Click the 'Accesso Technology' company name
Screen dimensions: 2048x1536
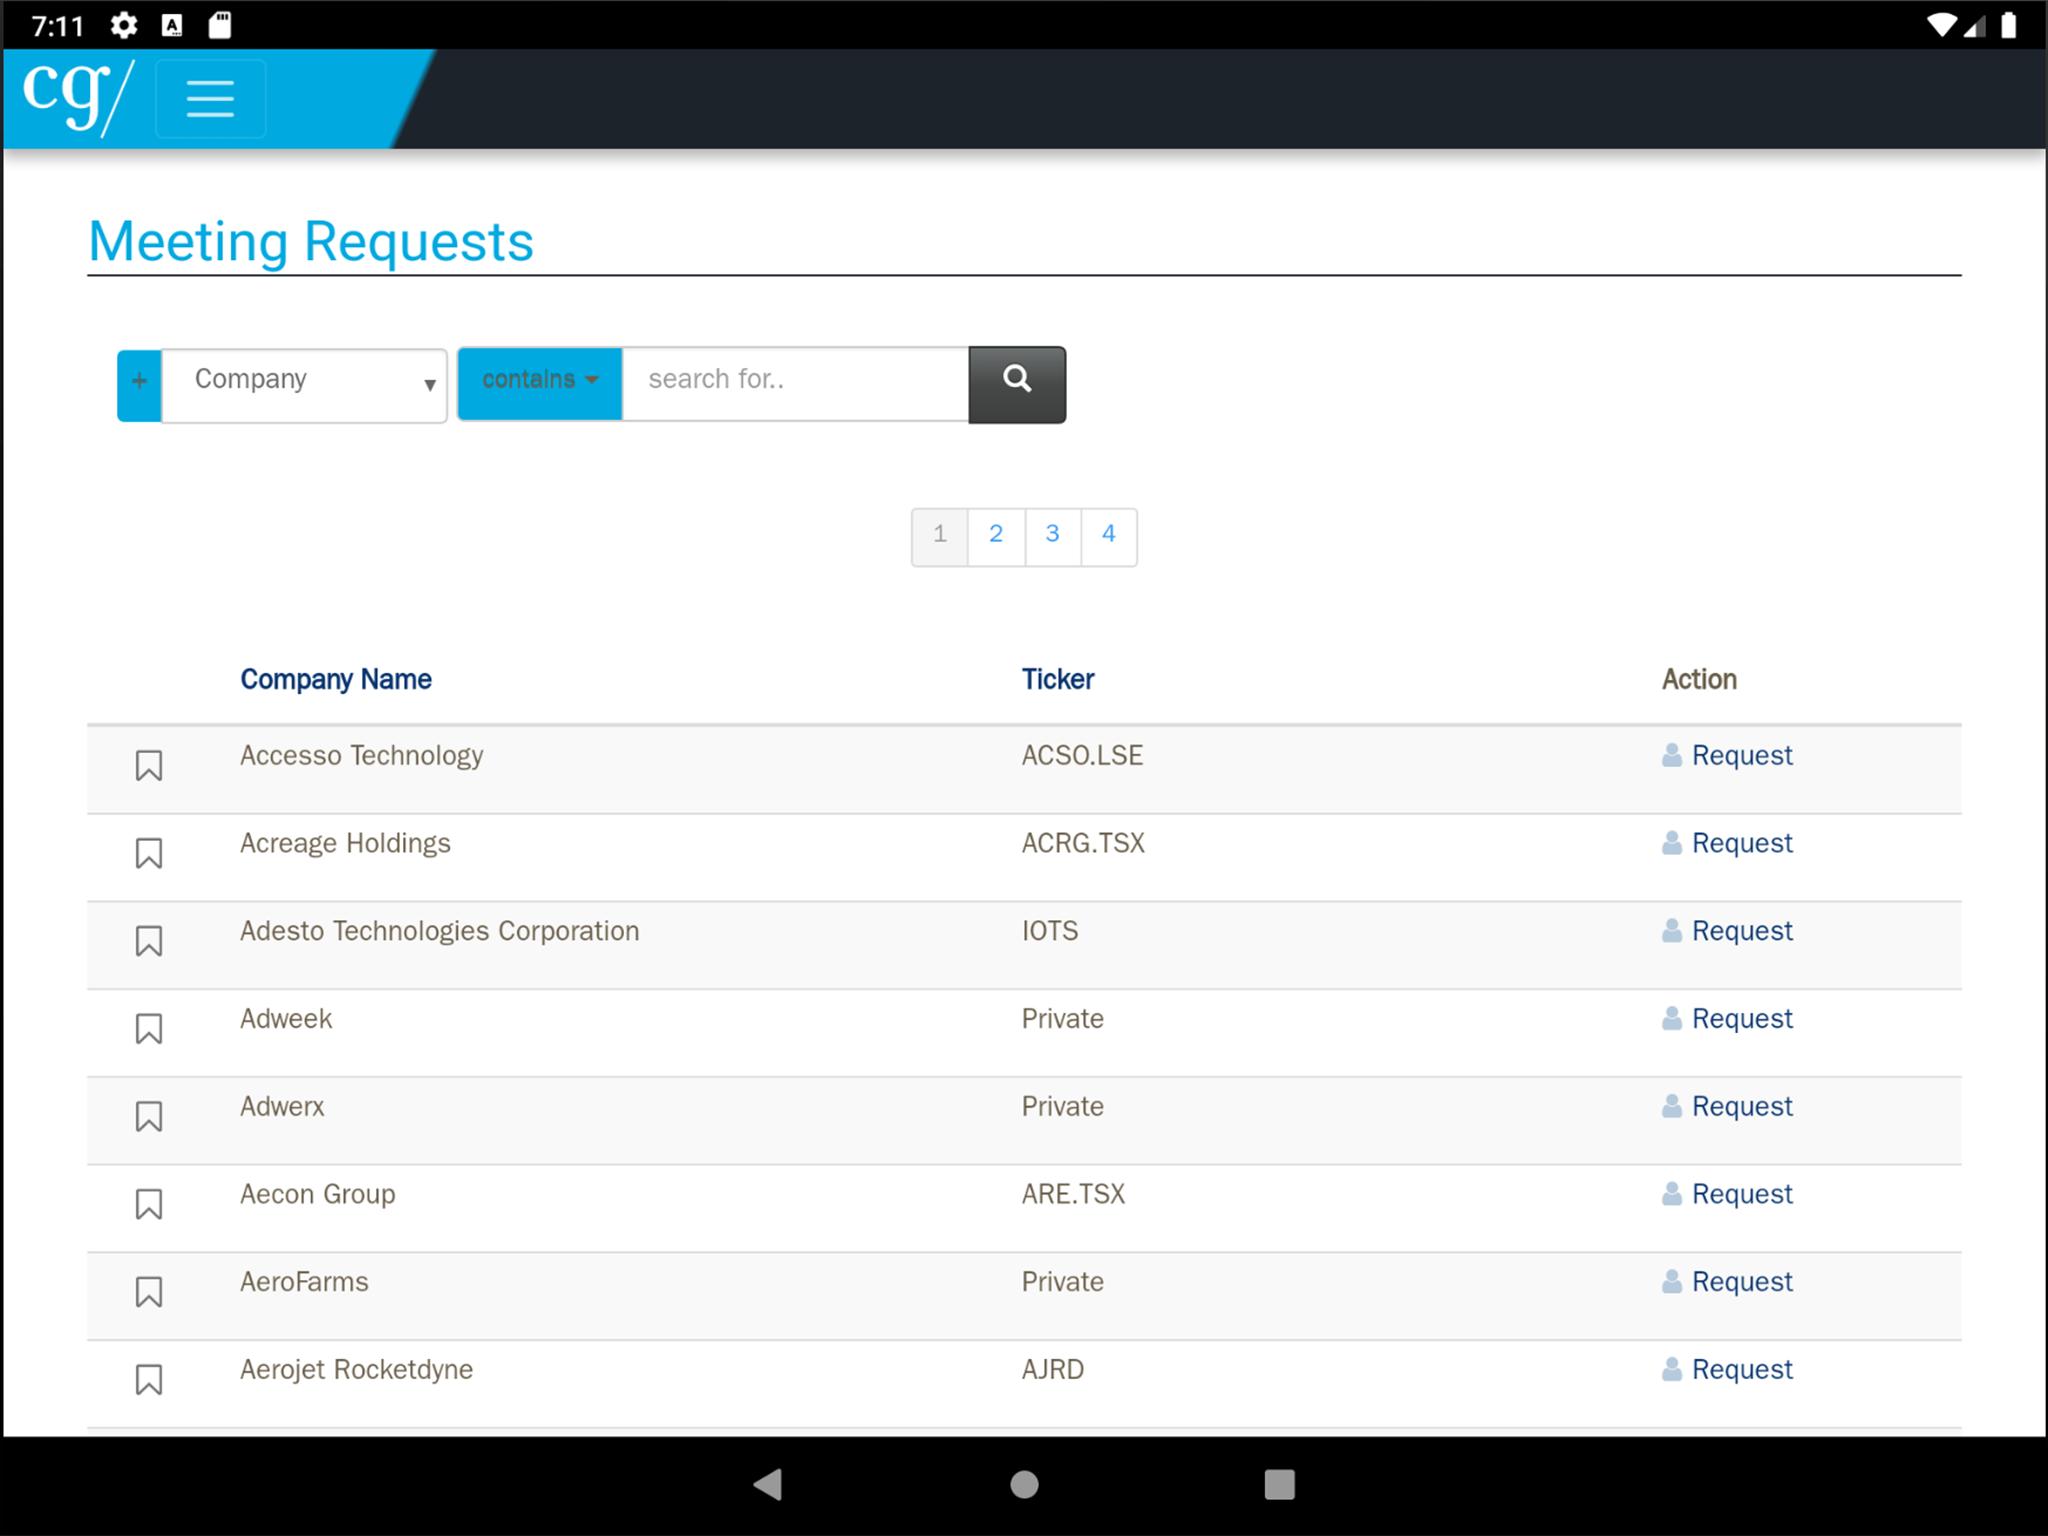pyautogui.click(x=362, y=756)
